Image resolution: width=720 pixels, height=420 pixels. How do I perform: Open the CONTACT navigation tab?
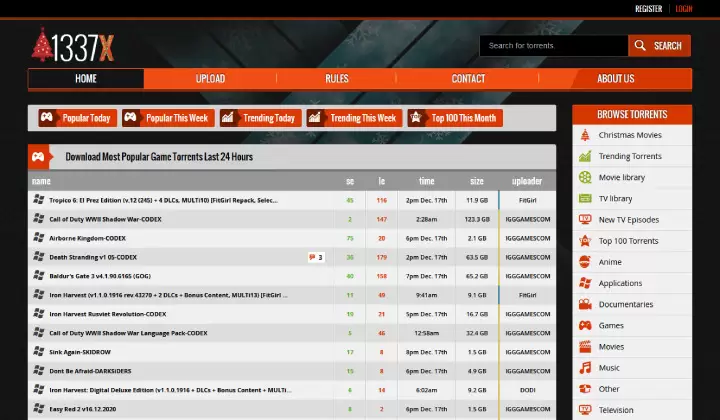(468, 78)
